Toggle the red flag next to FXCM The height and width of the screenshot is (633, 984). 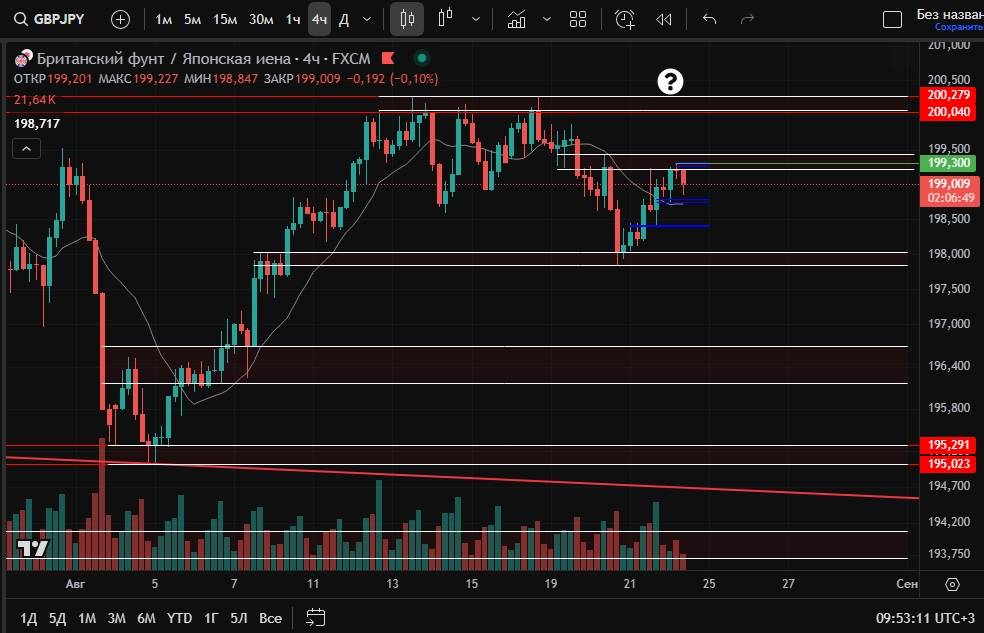point(386,59)
